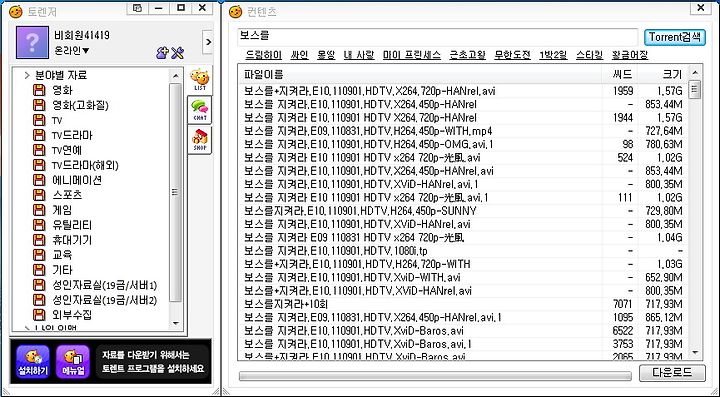Click the Torrent검색 button
This screenshot has width=720, height=397.
click(x=675, y=37)
